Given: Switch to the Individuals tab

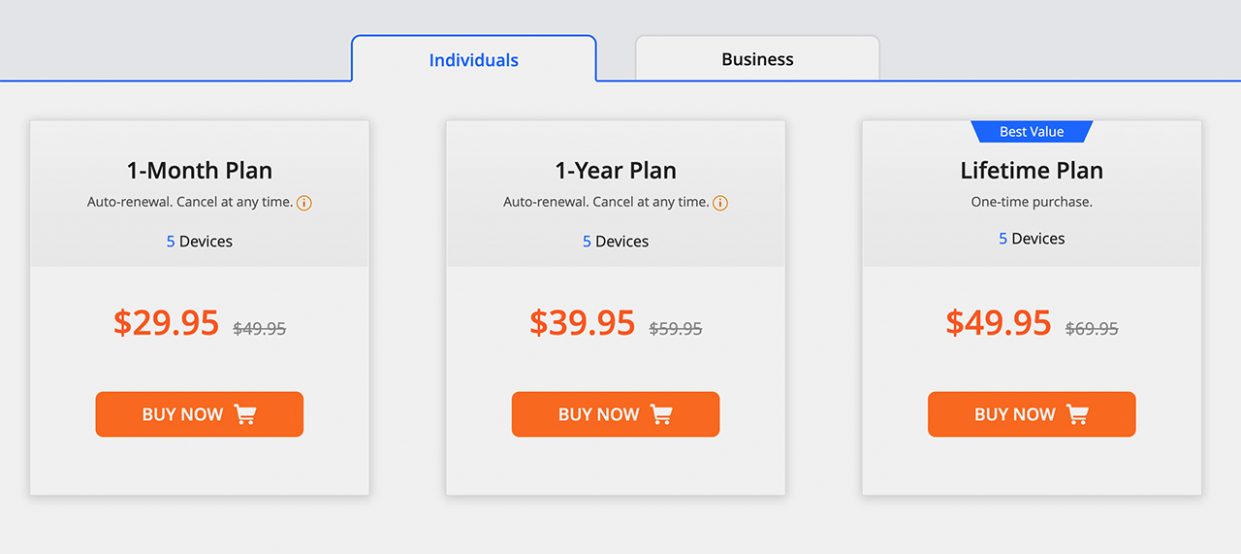Looking at the screenshot, I should coord(473,60).
